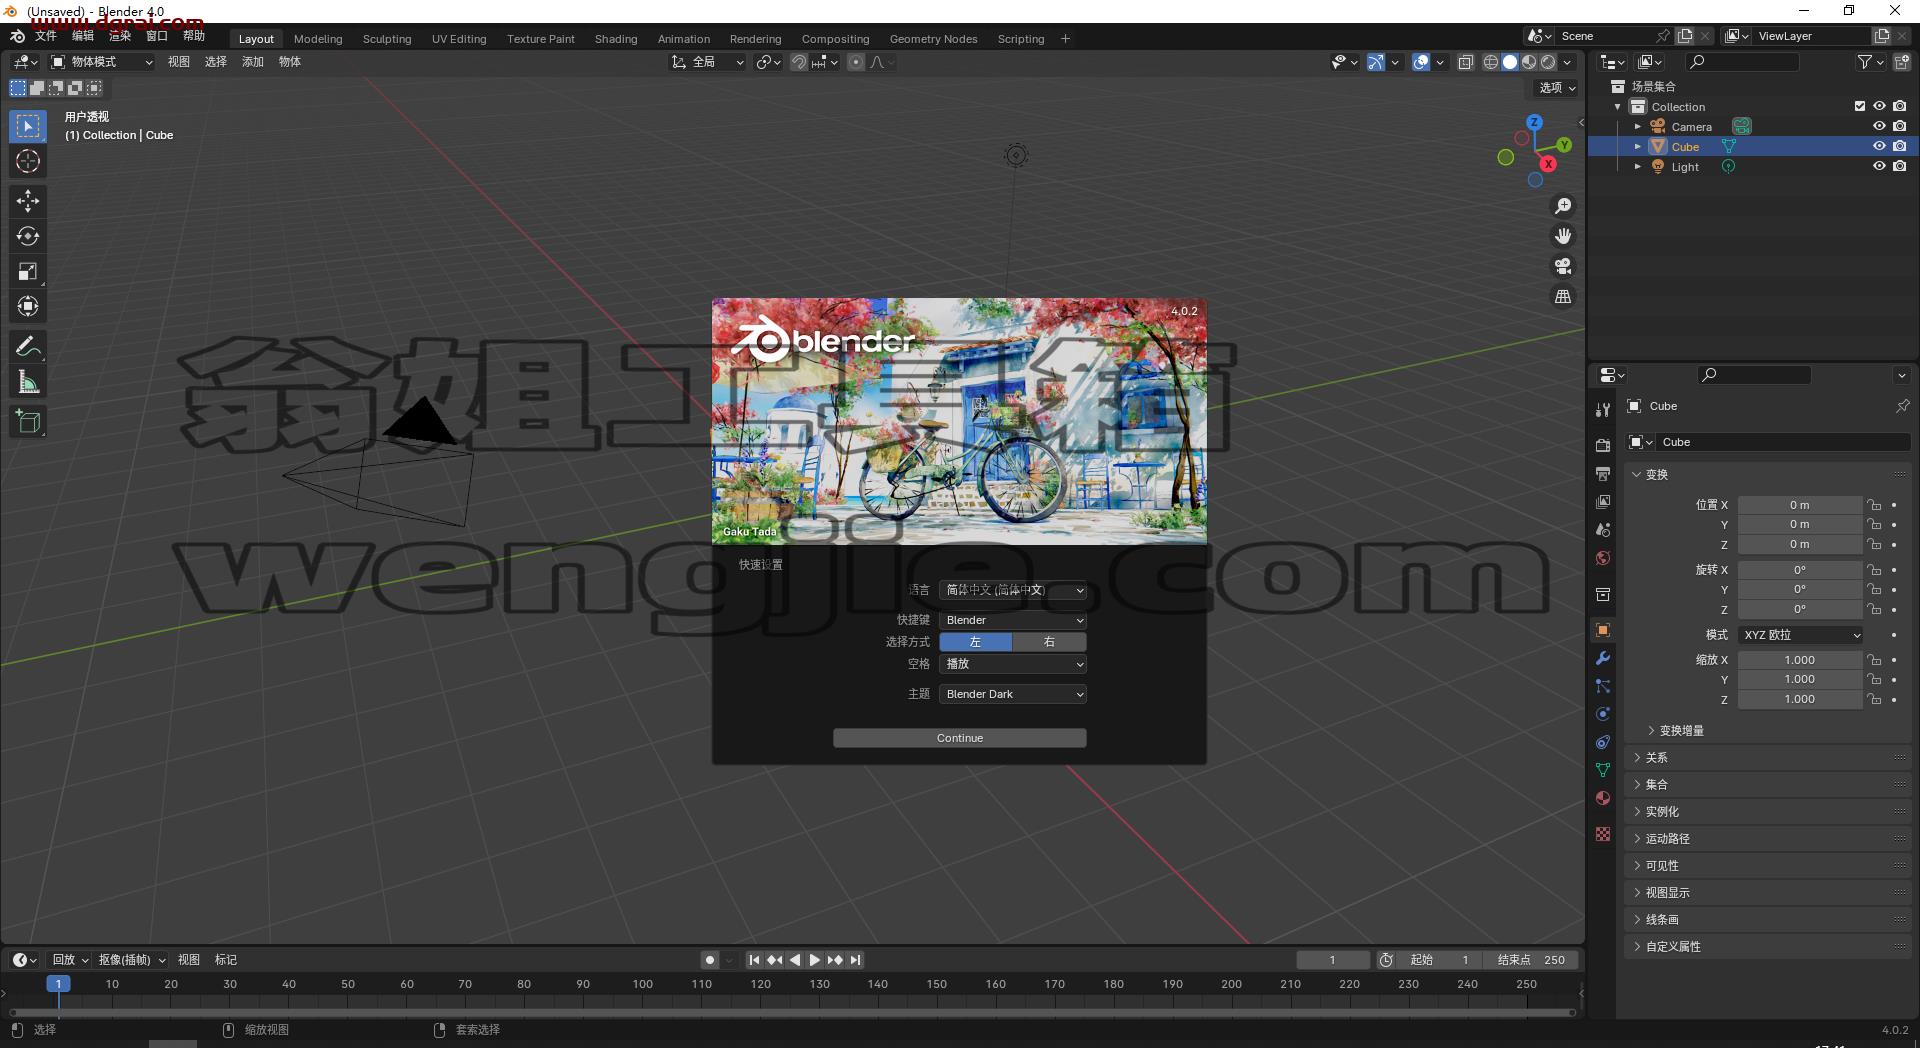This screenshot has width=1920, height=1048.
Task: Switch perspective/orthographic grid icon
Action: 1562,296
